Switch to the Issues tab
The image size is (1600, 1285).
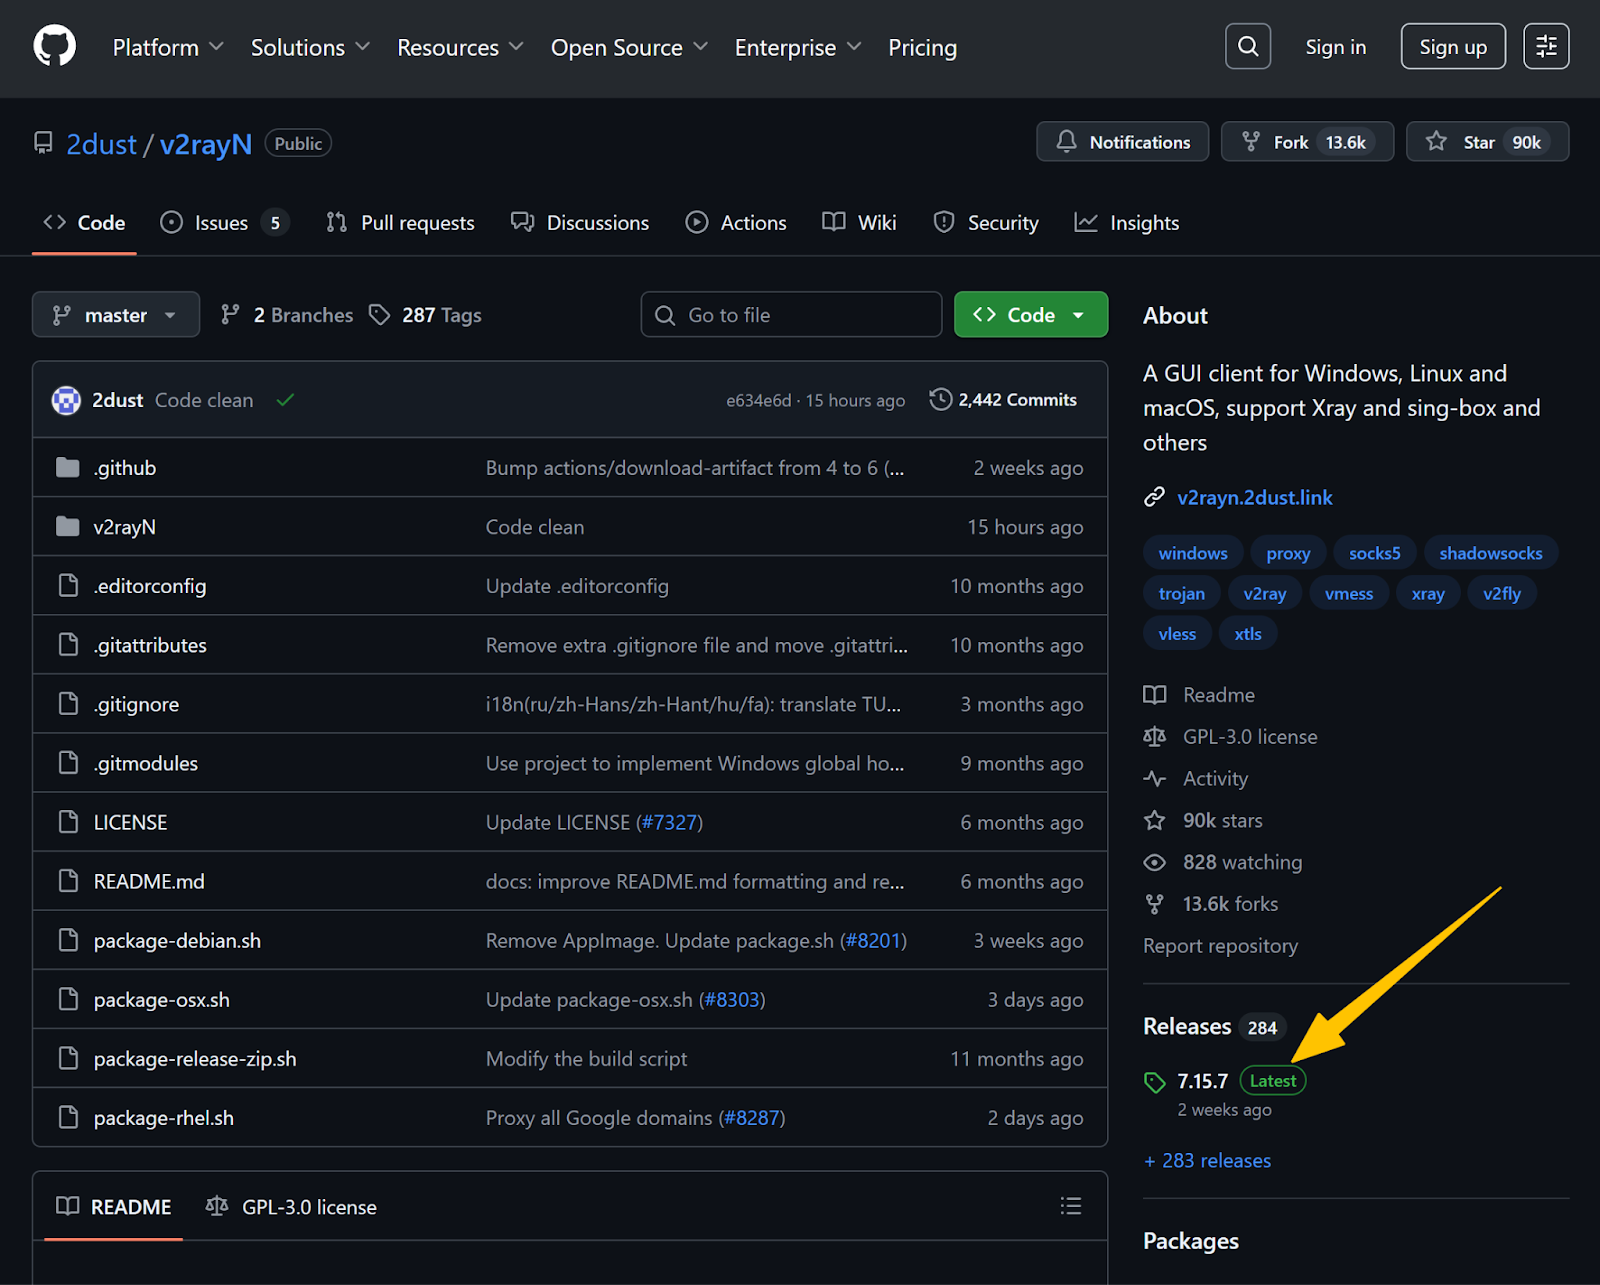coord(222,223)
